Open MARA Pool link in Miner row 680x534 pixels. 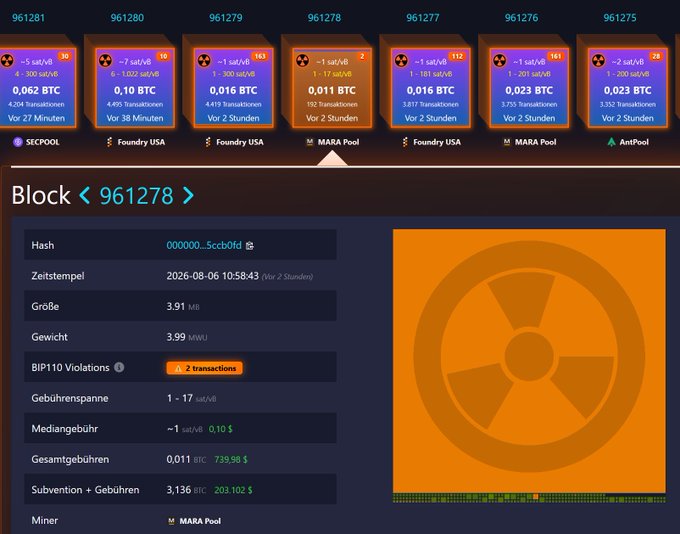pyautogui.click(x=194, y=521)
